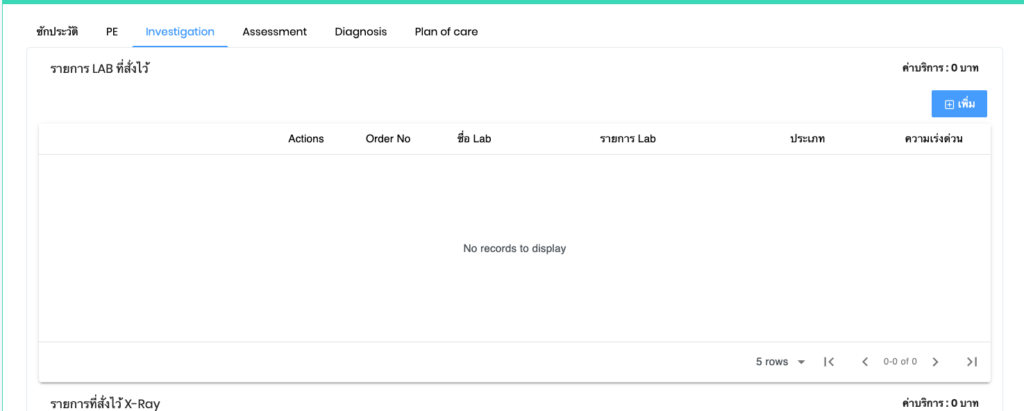This screenshot has width=1024, height=411.
Task: Go to previous page of lab table
Action: (864, 362)
